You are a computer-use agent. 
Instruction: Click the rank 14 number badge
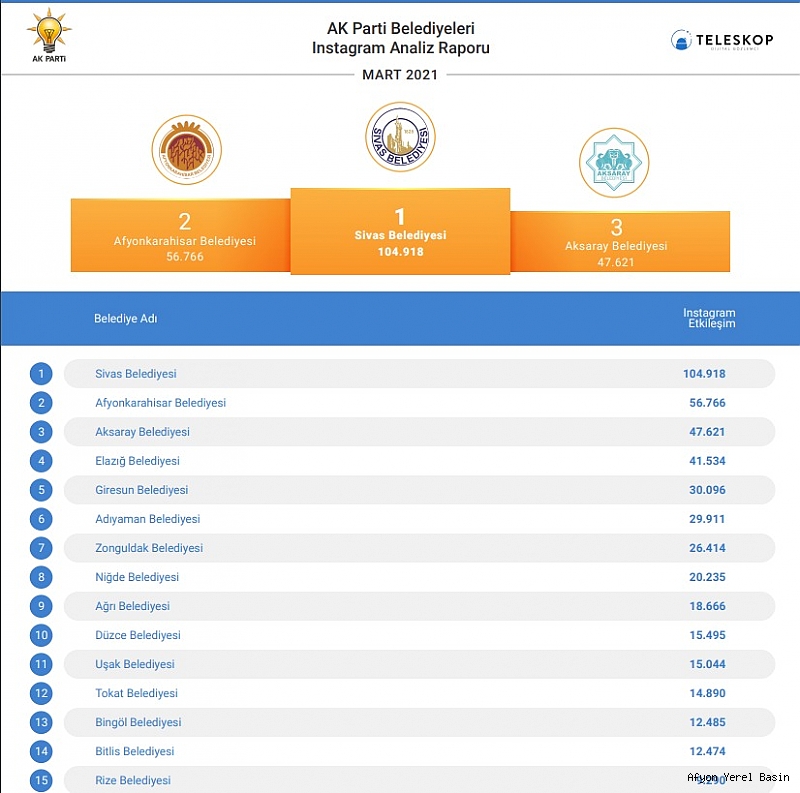41,751
